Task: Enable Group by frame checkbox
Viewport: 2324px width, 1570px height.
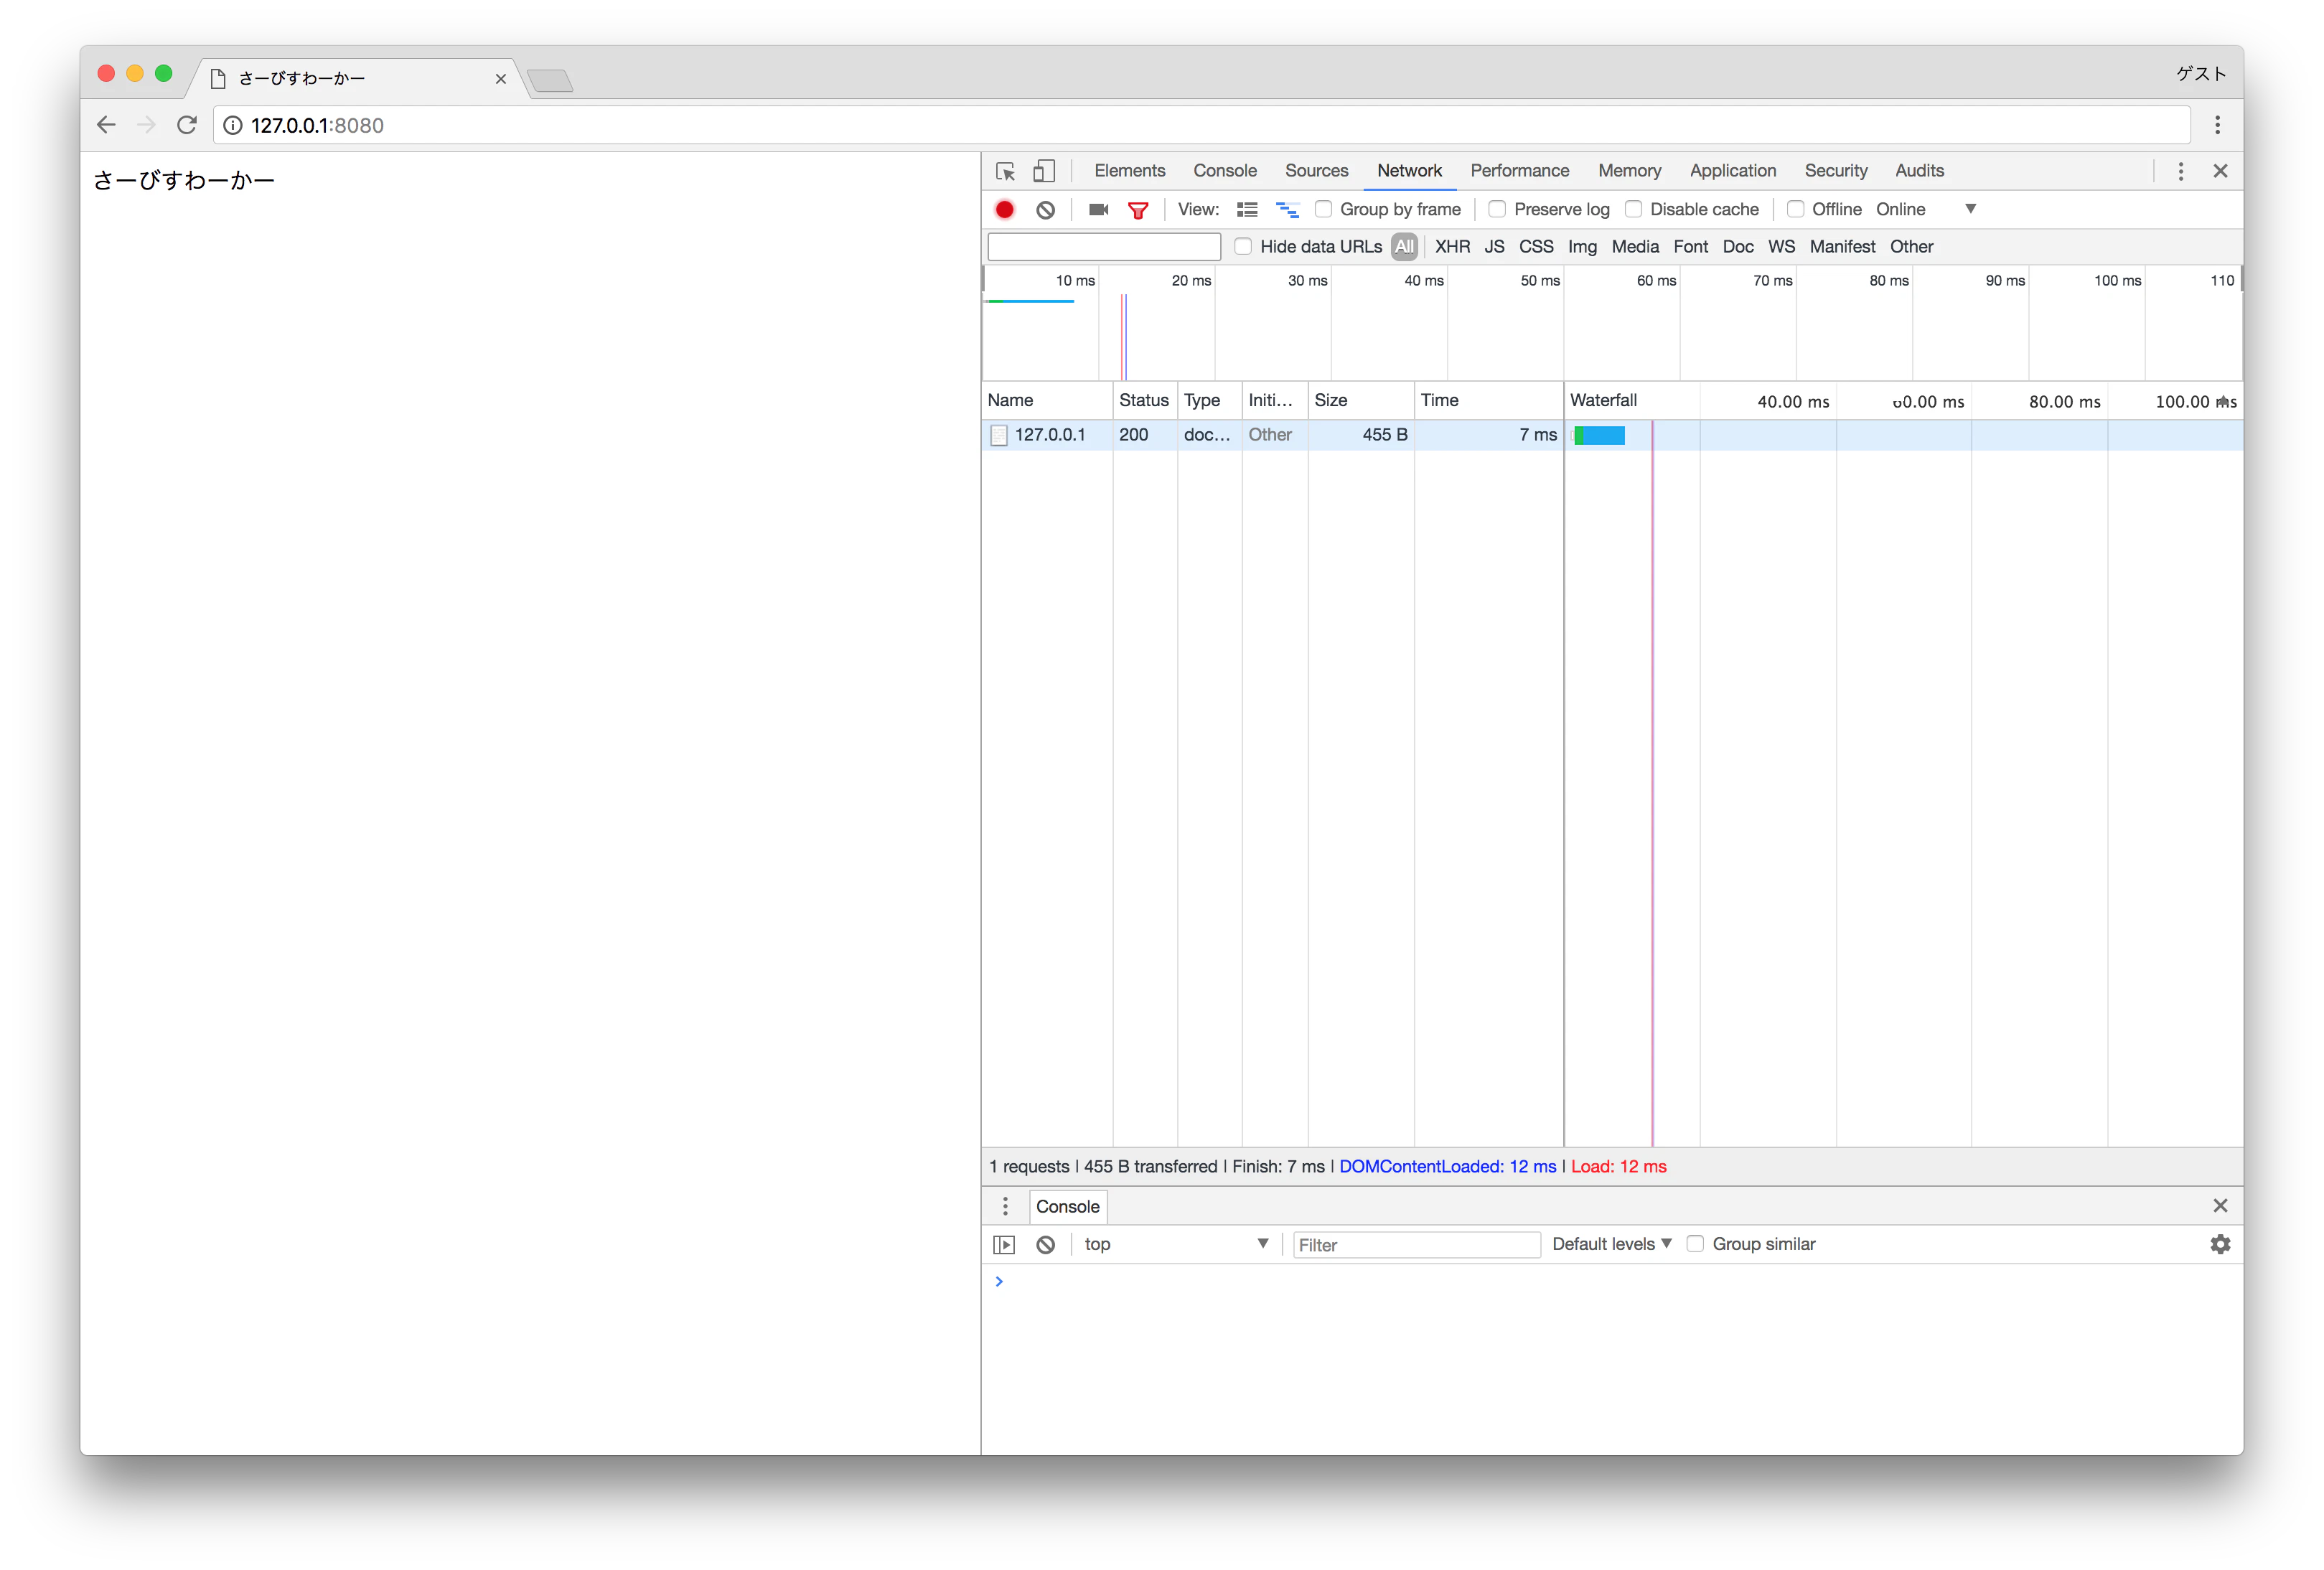Action: pyautogui.click(x=1323, y=209)
